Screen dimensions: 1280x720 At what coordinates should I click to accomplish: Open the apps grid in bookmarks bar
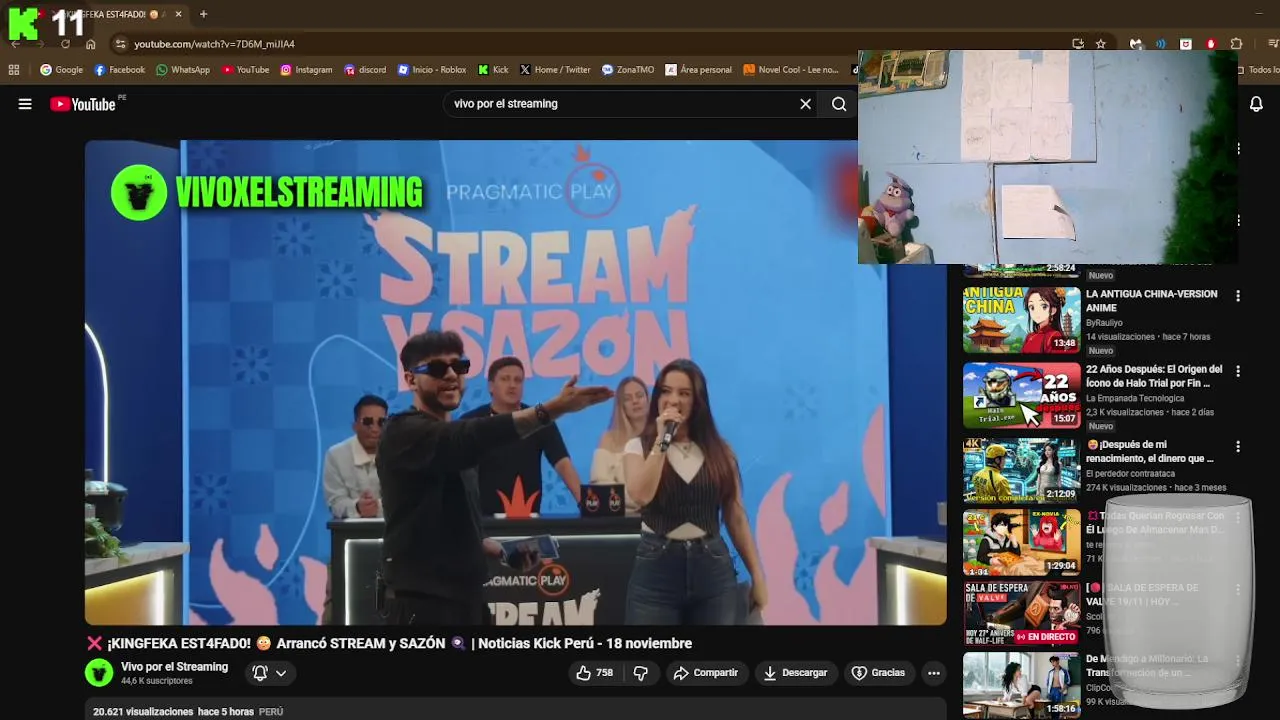[x=14, y=70]
